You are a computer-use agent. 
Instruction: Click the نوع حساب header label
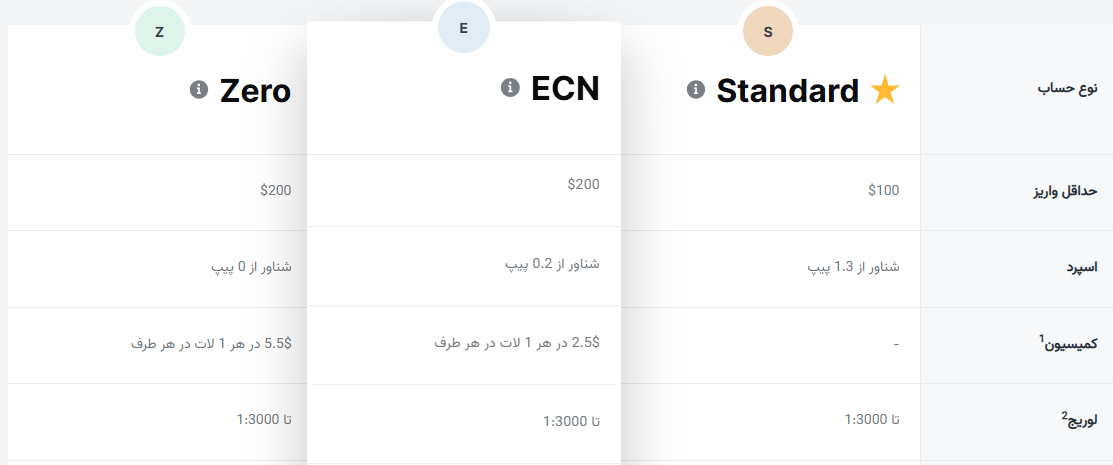[1068, 88]
